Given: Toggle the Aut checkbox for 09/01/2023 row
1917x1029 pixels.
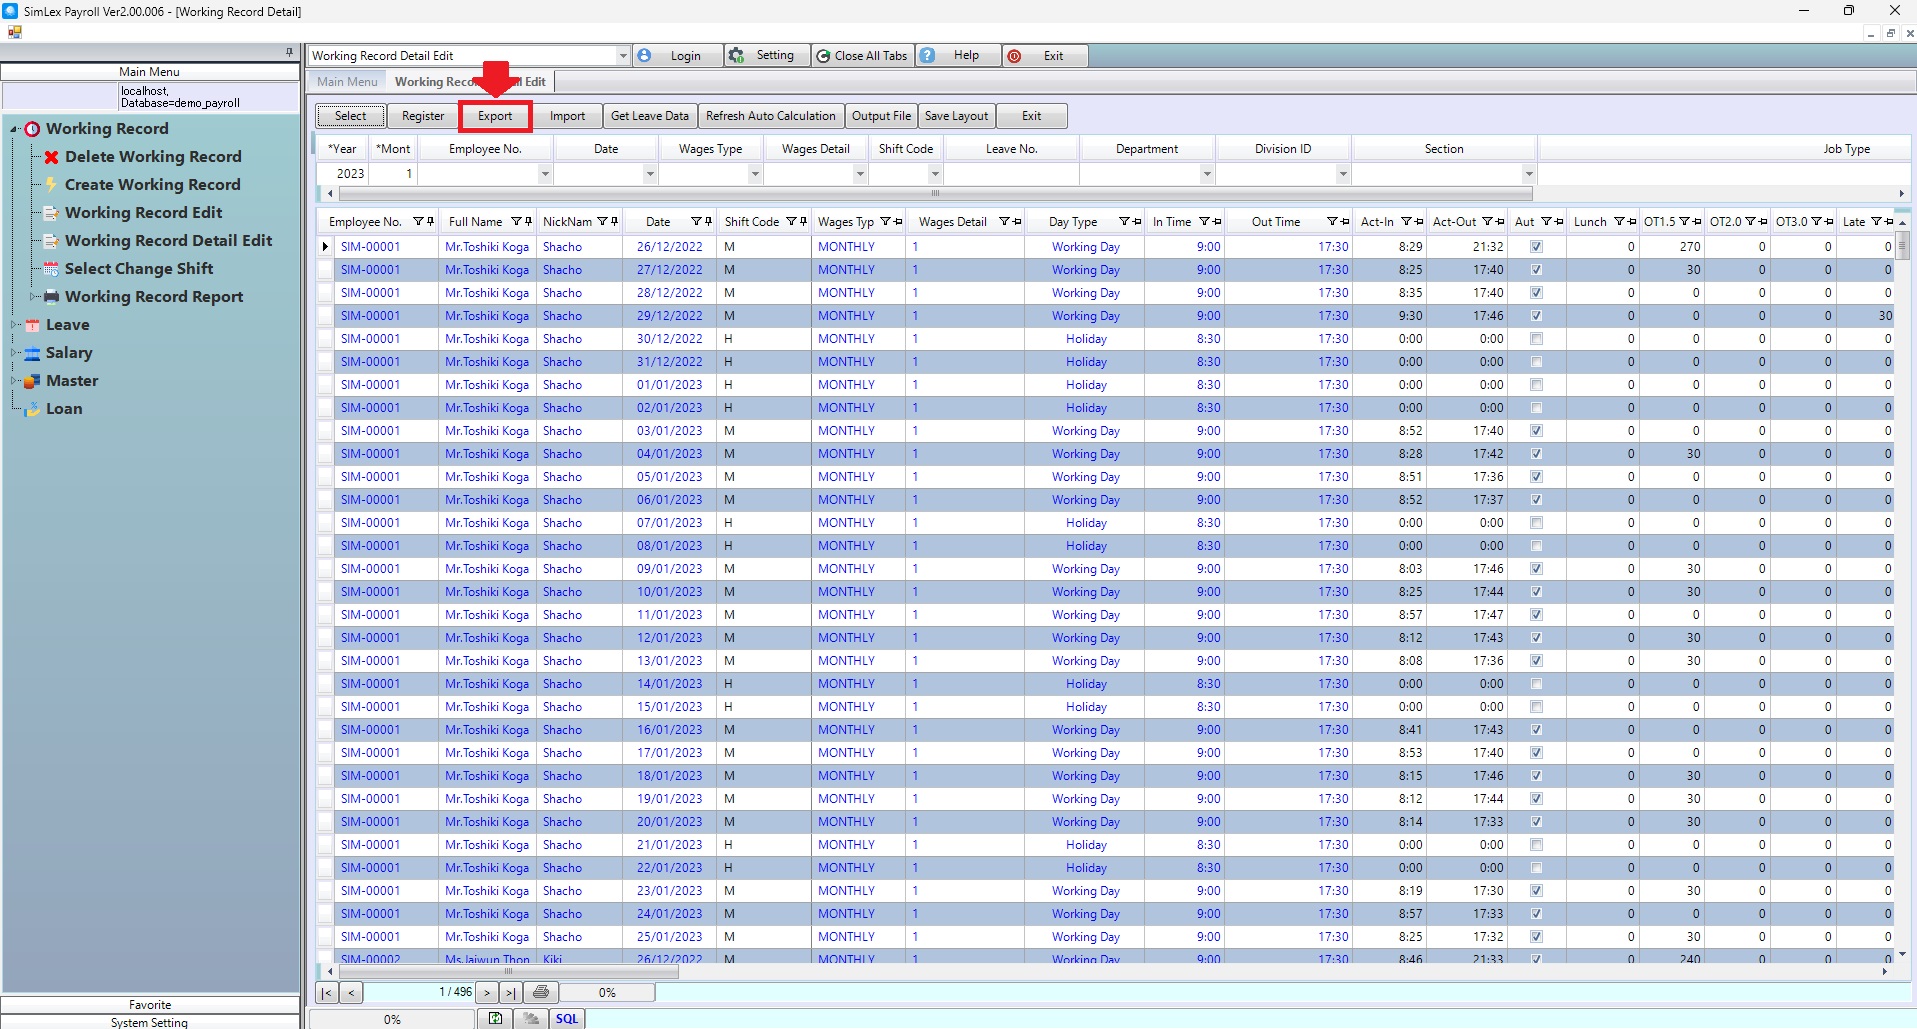Looking at the screenshot, I should click(x=1536, y=569).
